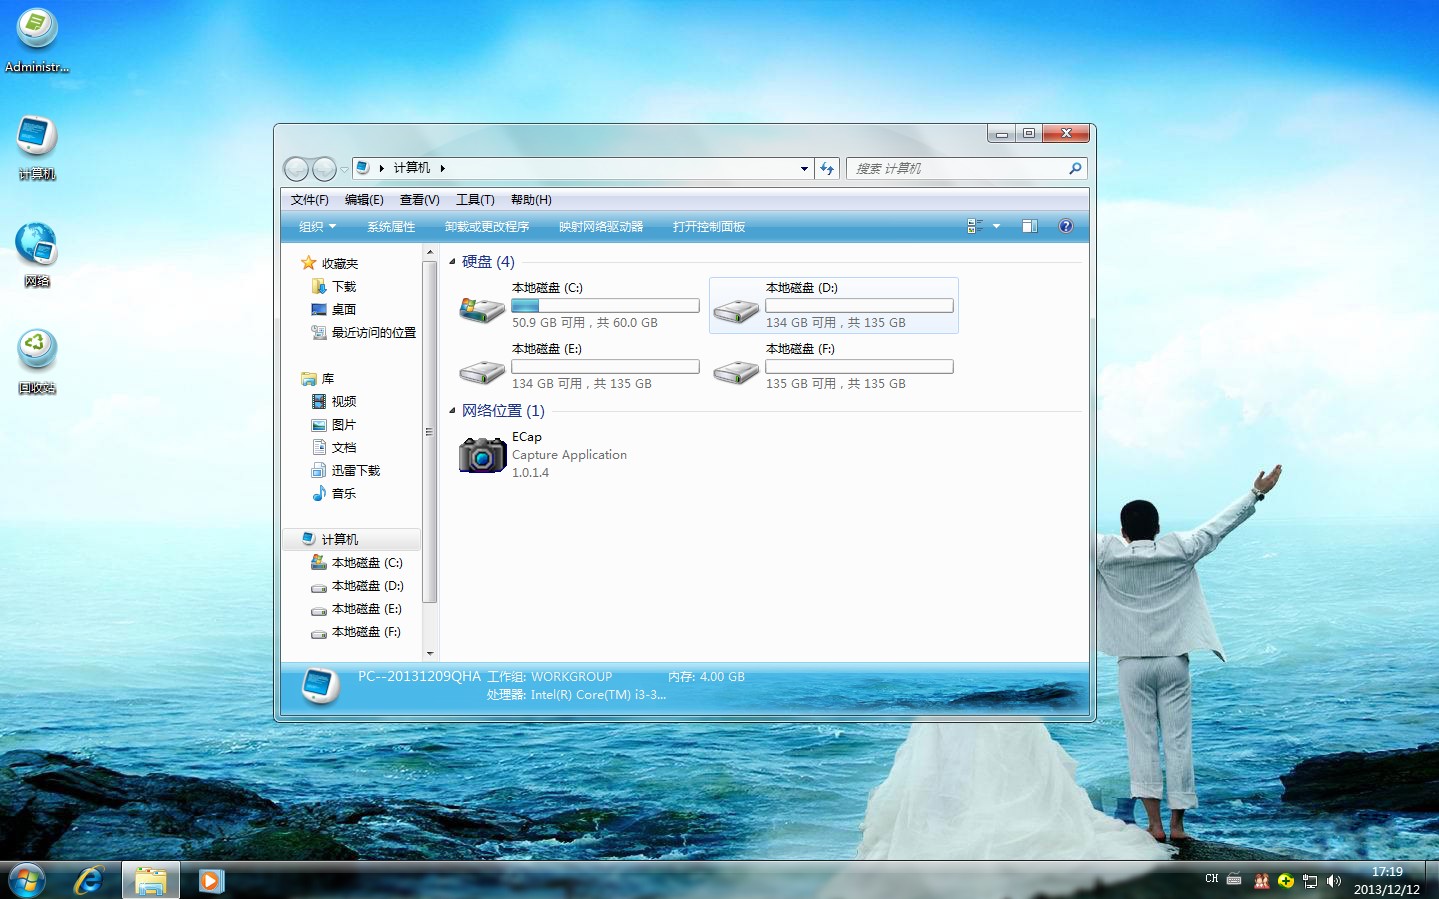Open the help question mark icon
1439x899 pixels.
pyautogui.click(x=1066, y=226)
